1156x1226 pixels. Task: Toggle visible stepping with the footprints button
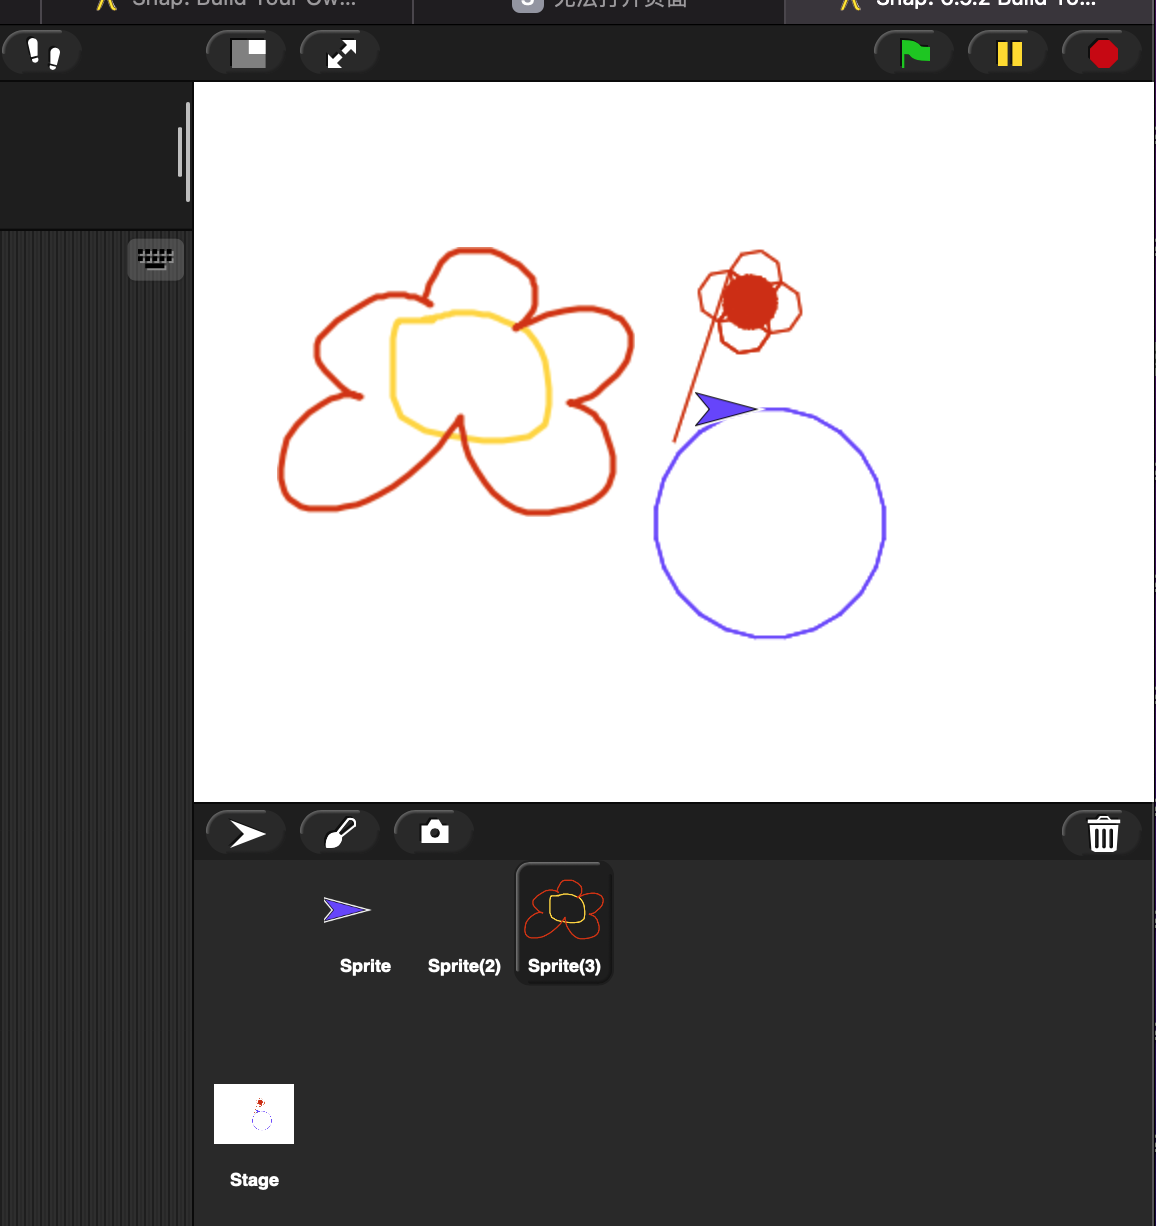(42, 52)
